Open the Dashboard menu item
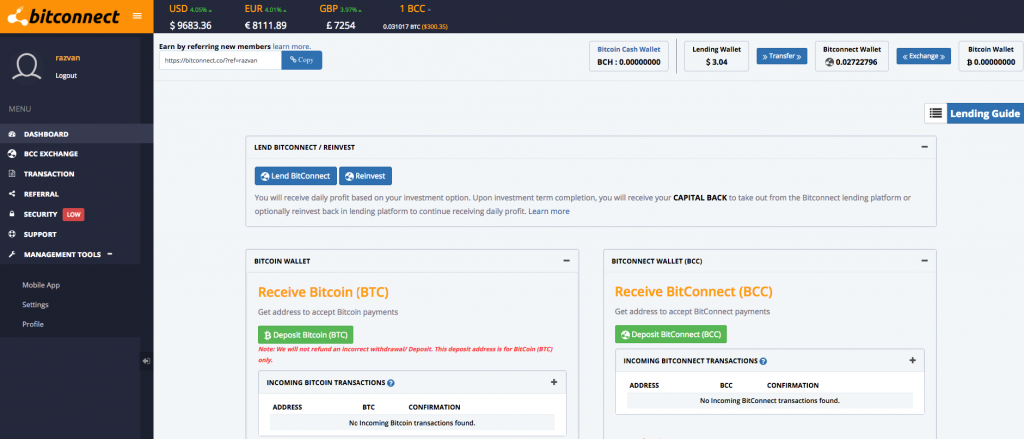The image size is (1024, 439). point(76,134)
